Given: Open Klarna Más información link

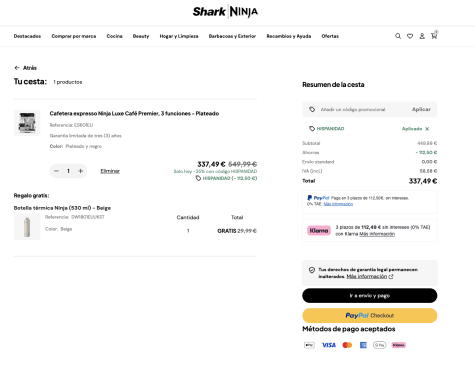Looking at the screenshot, I should (377, 234).
